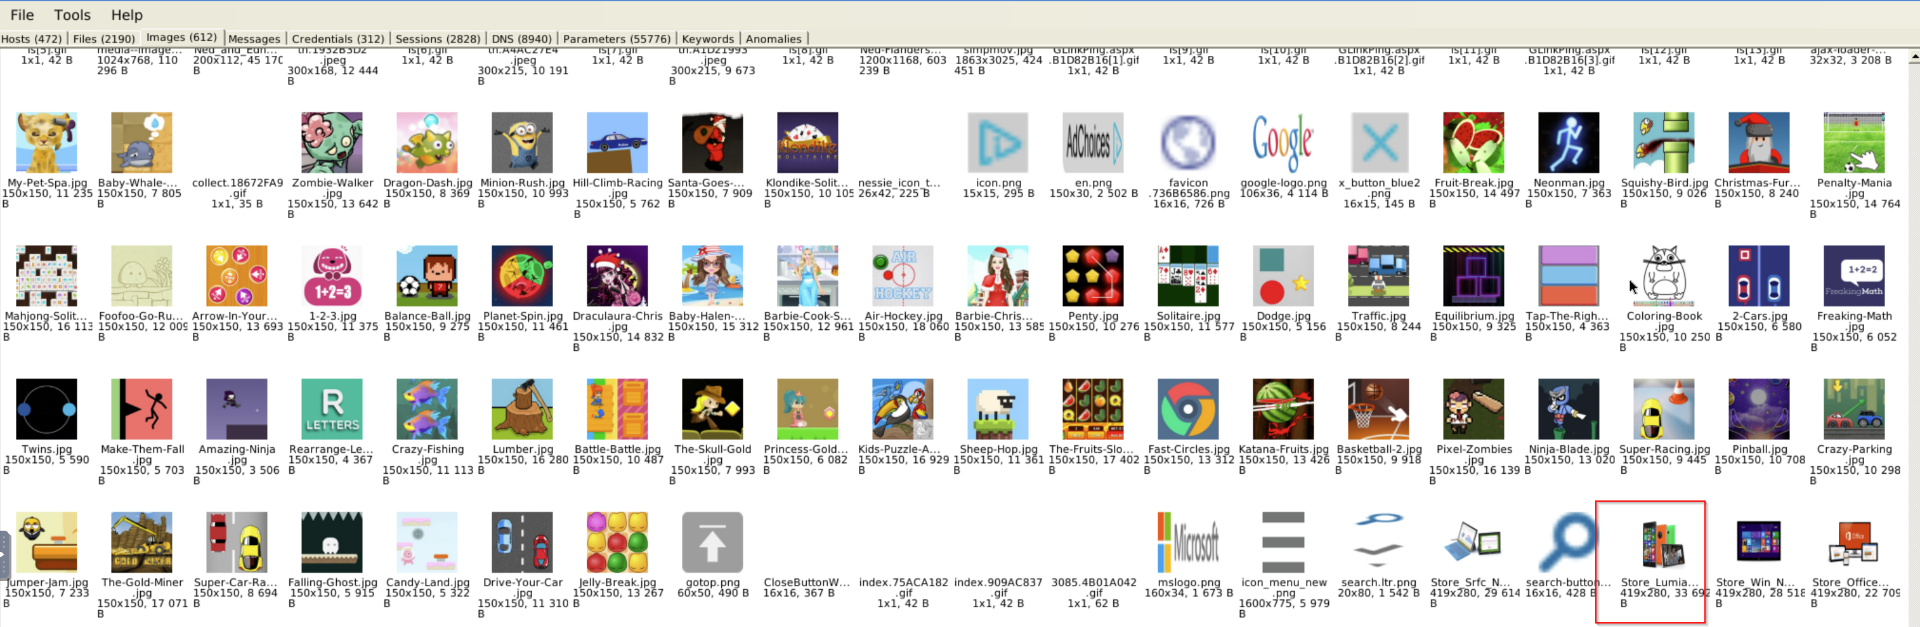The height and width of the screenshot is (627, 1920).
Task: Select the My-Pet-Spa.jpg thumbnail
Action: (47, 143)
